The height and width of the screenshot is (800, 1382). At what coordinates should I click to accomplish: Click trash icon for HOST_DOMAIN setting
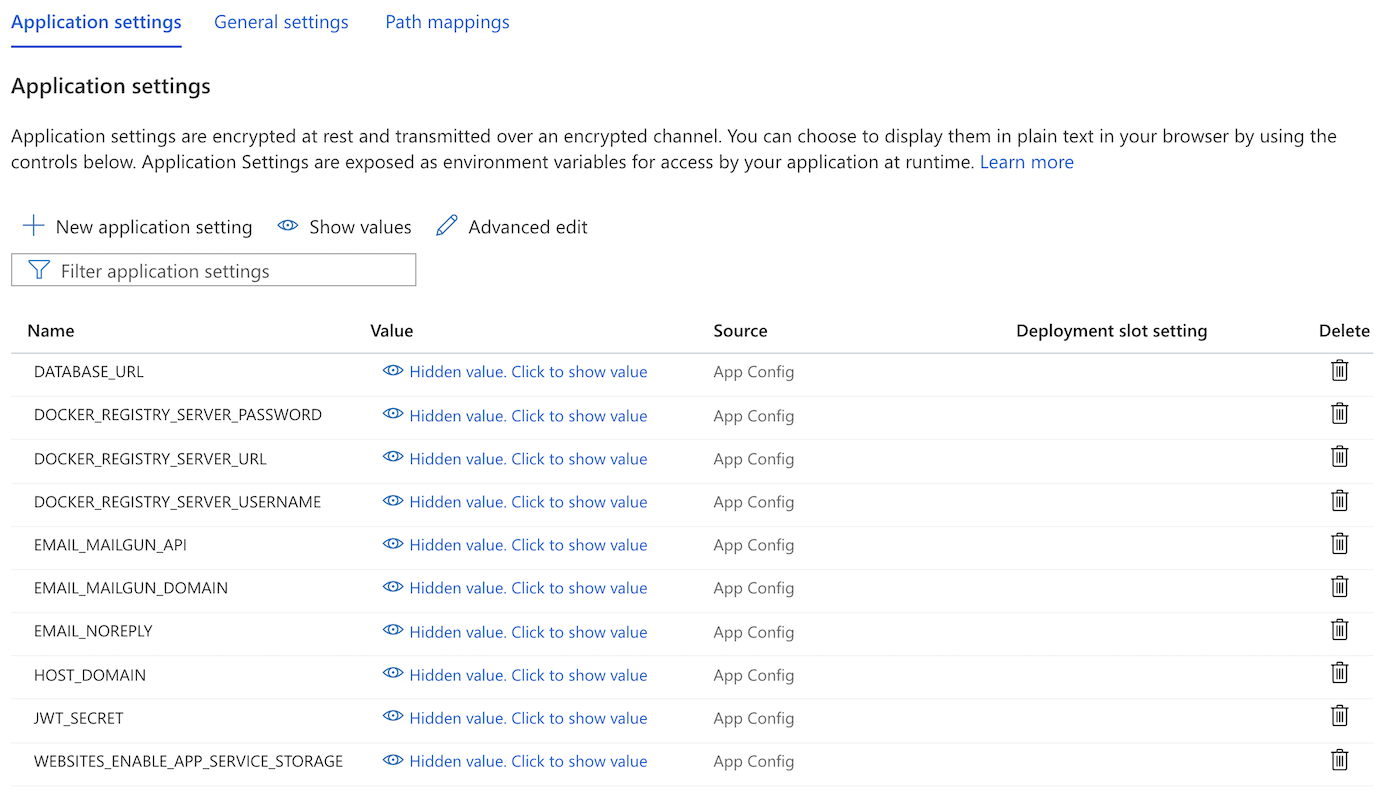point(1339,674)
